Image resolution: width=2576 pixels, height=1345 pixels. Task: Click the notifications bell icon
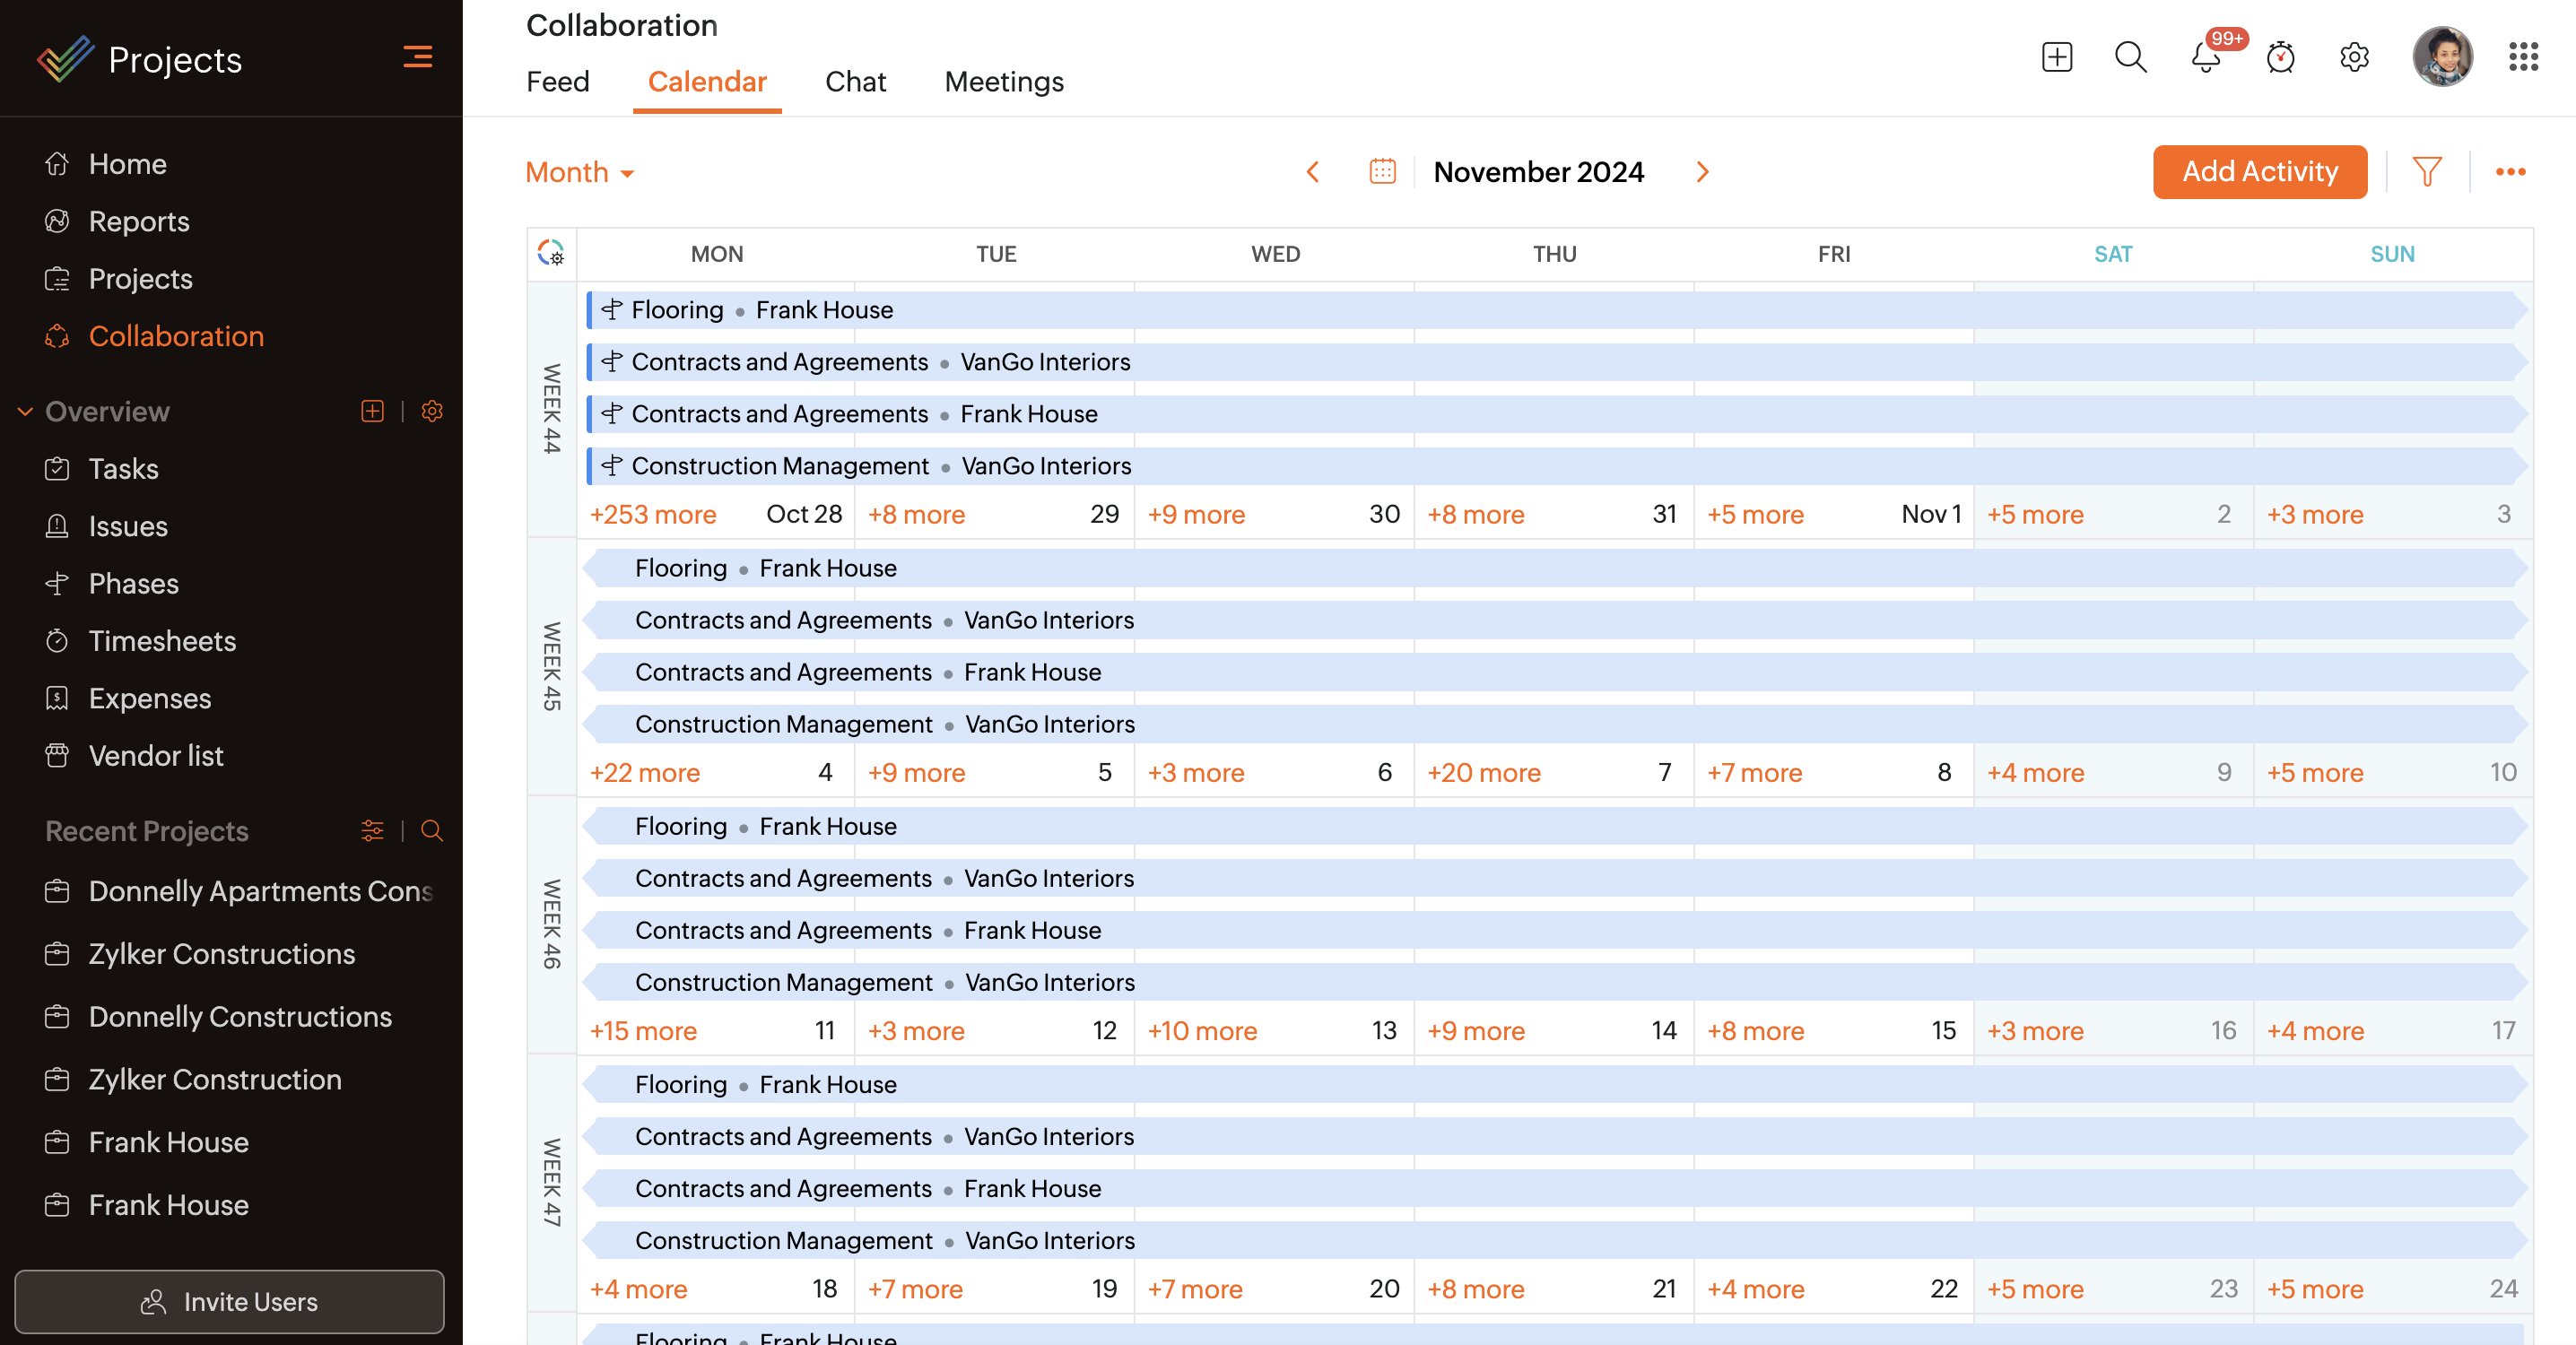point(2205,57)
